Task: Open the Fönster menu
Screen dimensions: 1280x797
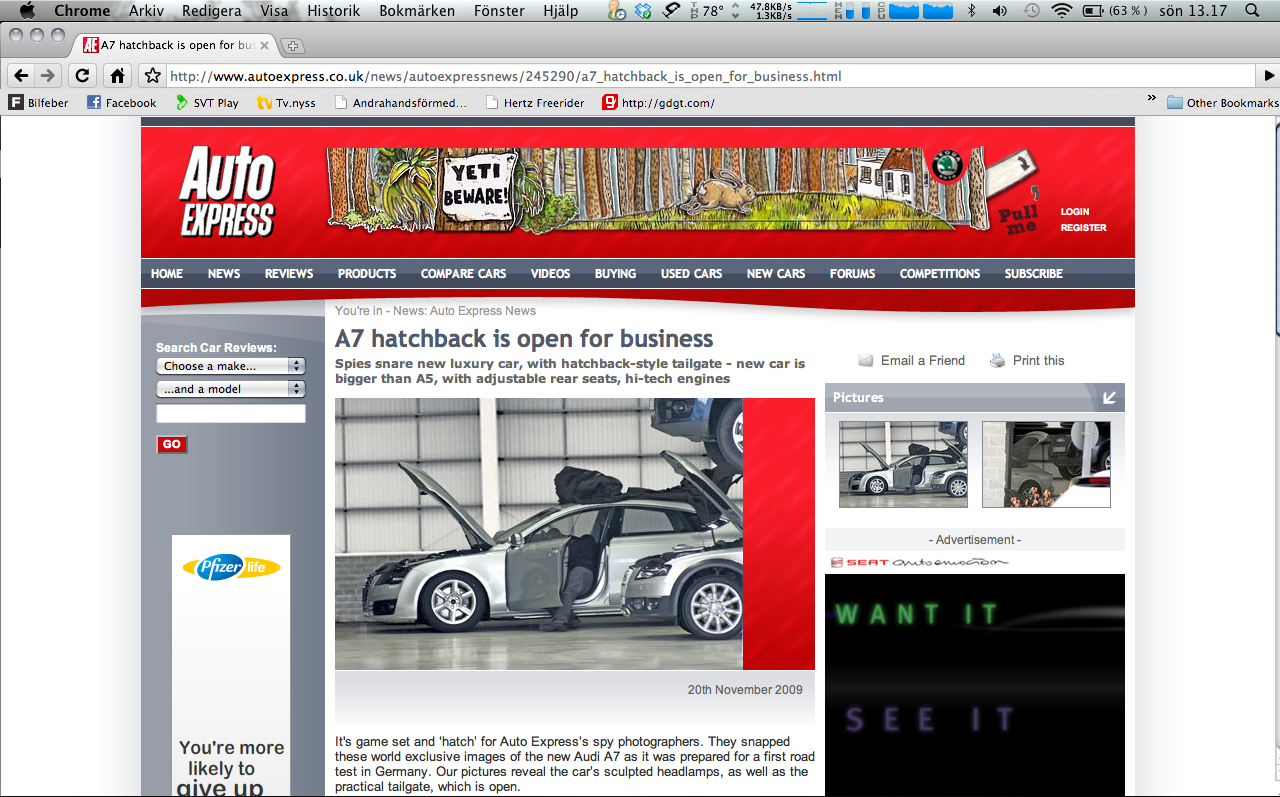Action: click(499, 11)
